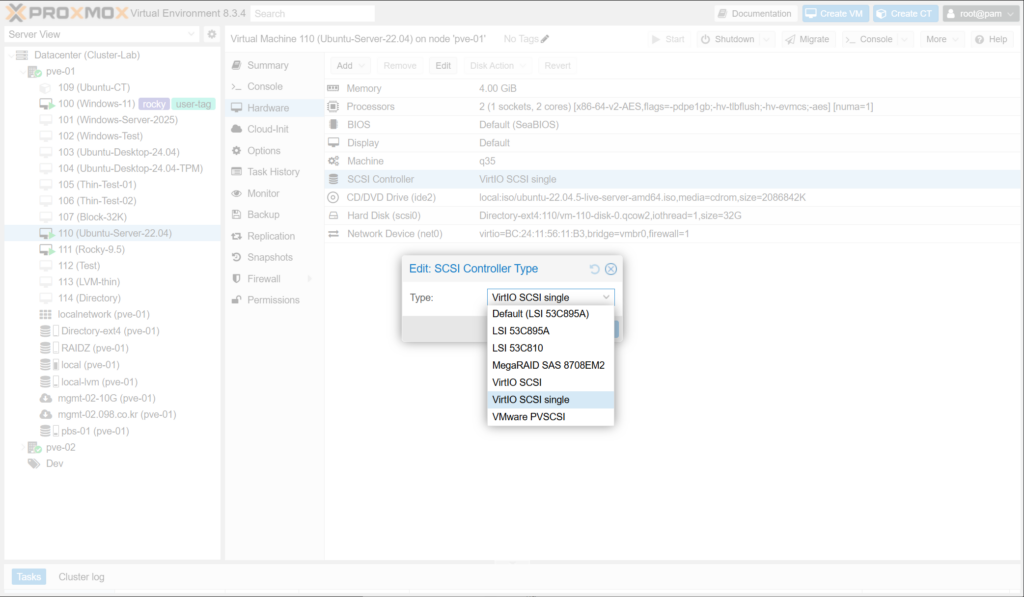
Task: Go to the Firewall menu item
Action: pos(264,279)
